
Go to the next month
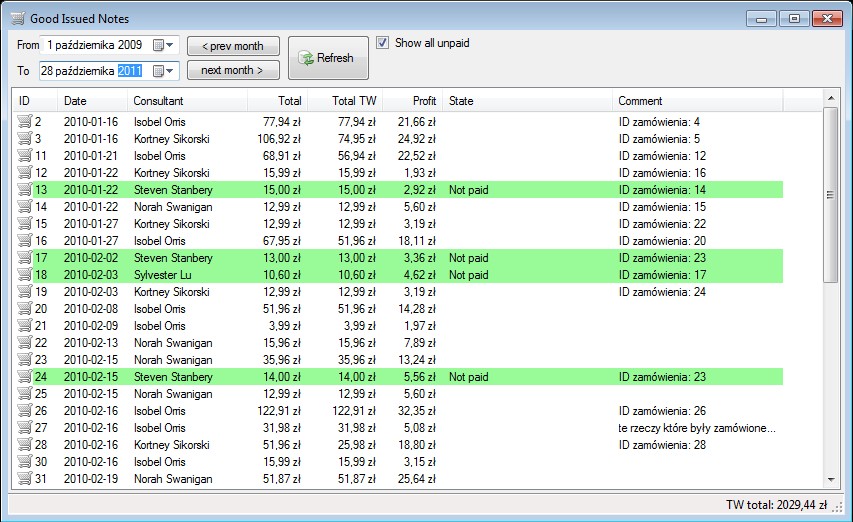(233, 70)
